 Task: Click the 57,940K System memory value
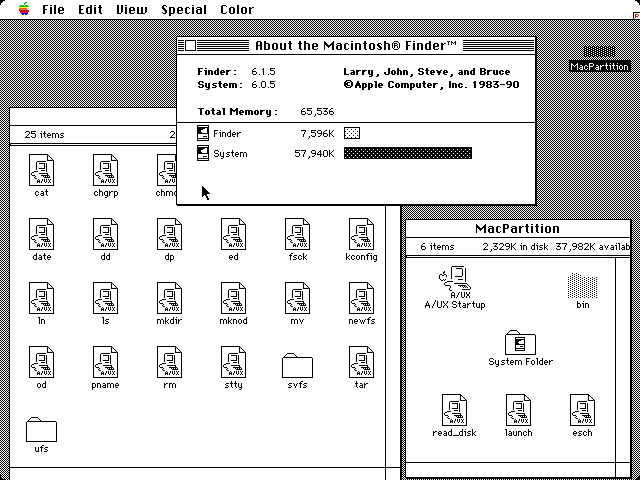[314, 154]
